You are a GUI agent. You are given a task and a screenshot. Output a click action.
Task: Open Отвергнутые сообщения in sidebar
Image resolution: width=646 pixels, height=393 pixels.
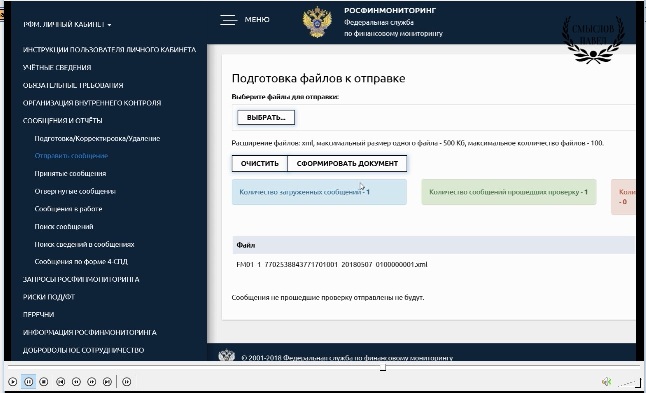click(x=75, y=191)
